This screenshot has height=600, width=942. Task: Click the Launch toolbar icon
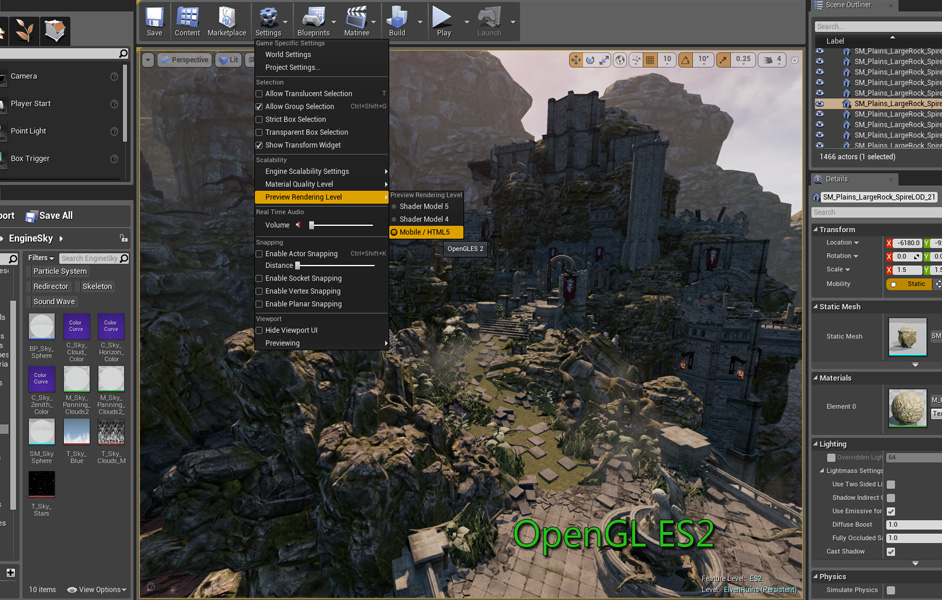(489, 17)
